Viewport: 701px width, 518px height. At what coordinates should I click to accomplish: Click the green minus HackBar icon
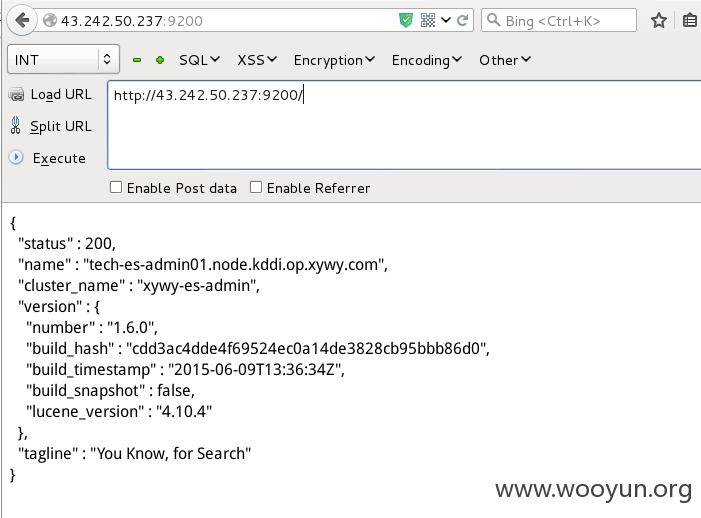137,60
